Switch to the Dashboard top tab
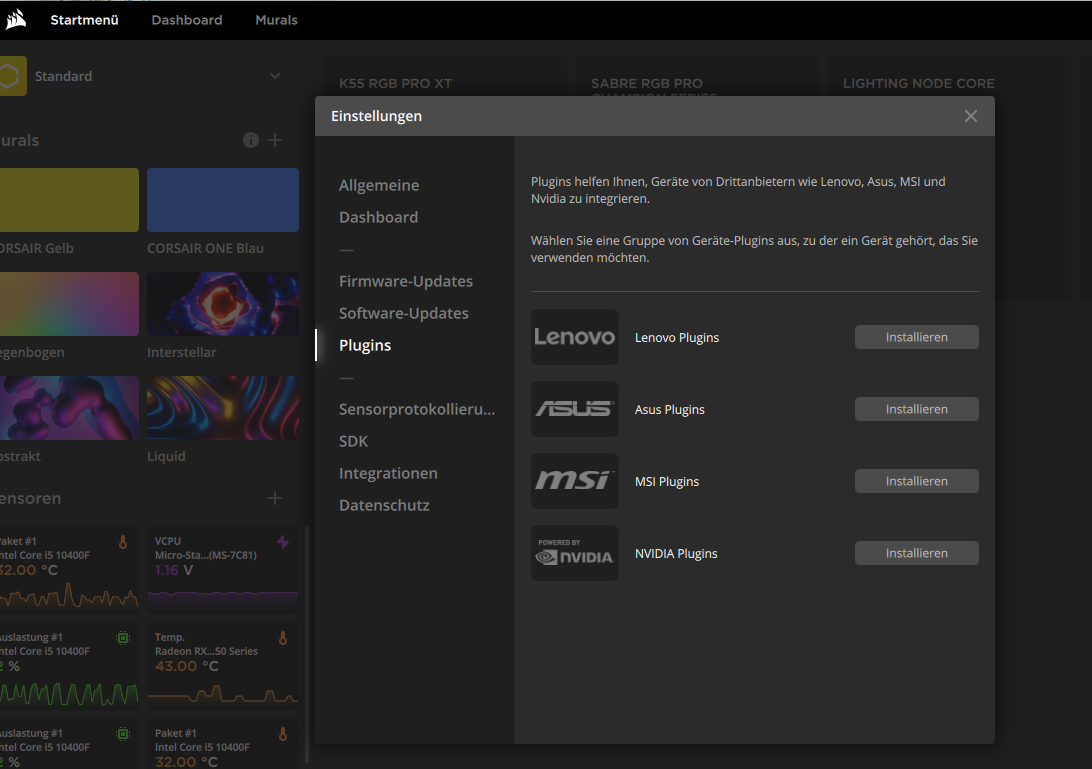 (x=187, y=20)
